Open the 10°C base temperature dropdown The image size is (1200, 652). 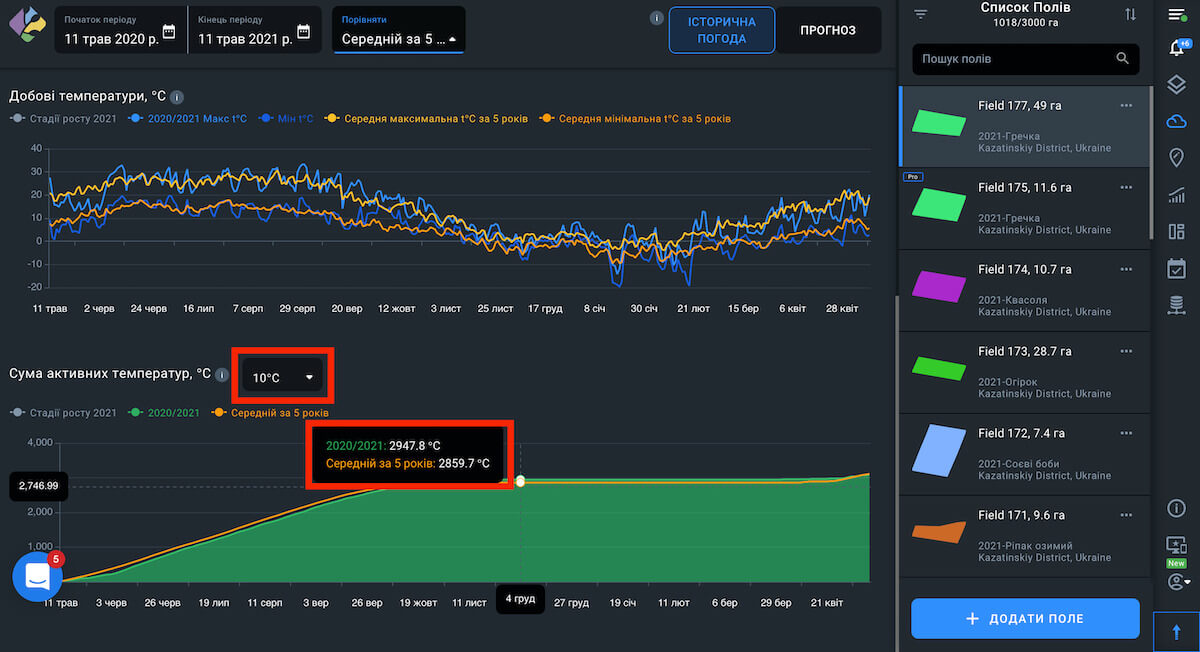283,377
